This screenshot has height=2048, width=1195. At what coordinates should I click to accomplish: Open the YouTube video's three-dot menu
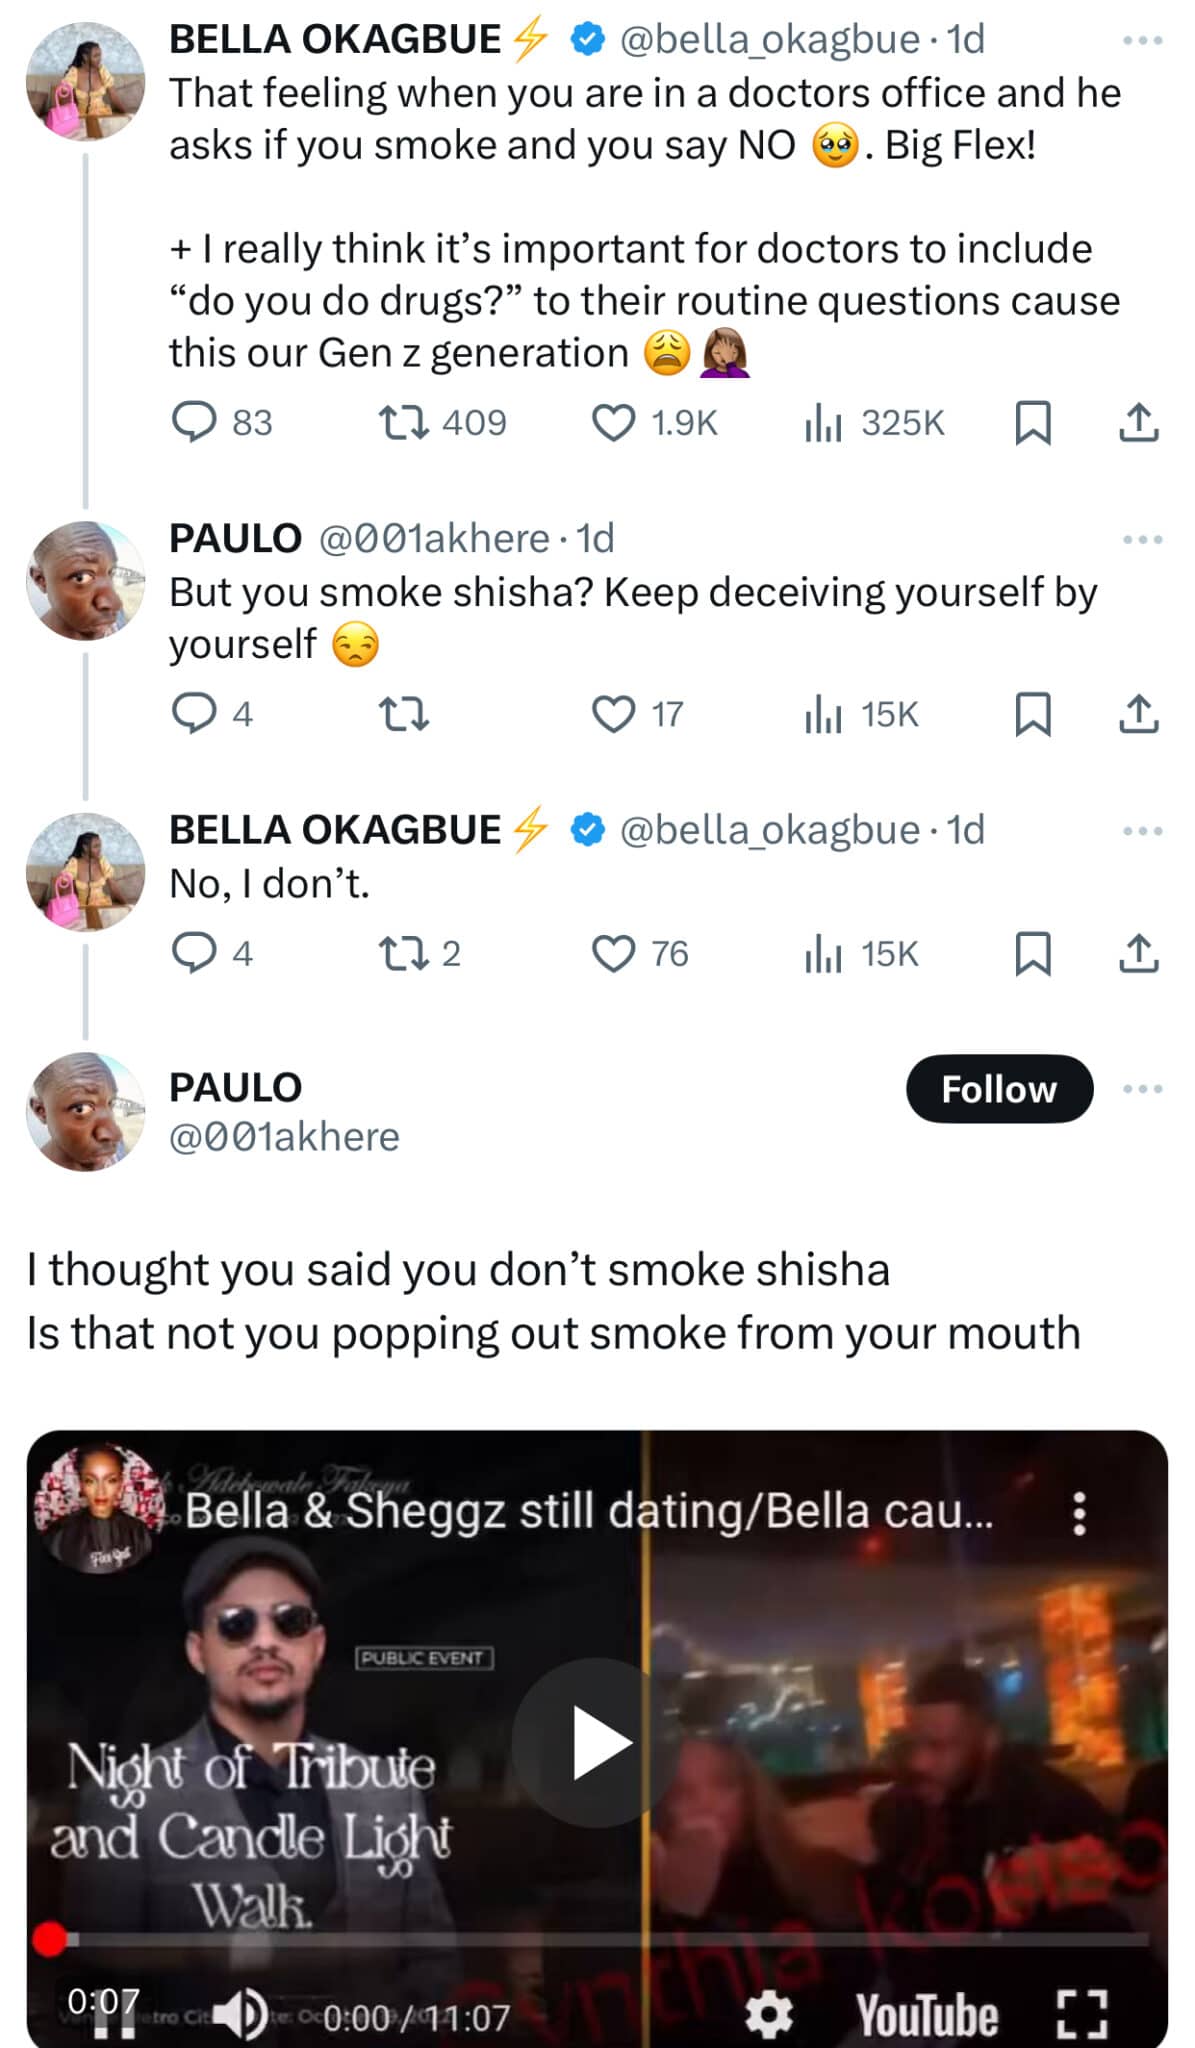tap(1079, 1514)
